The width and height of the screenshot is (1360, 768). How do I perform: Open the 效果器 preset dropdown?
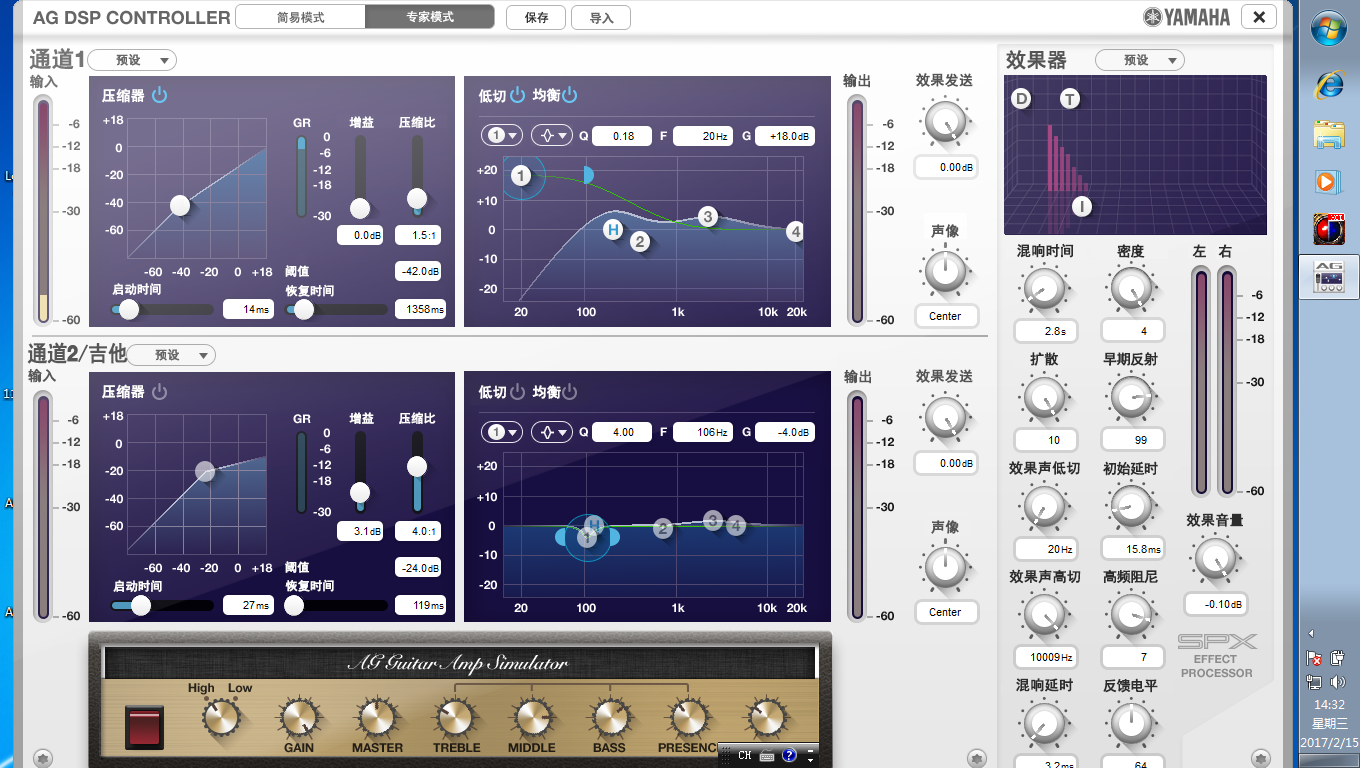(x=1139, y=60)
